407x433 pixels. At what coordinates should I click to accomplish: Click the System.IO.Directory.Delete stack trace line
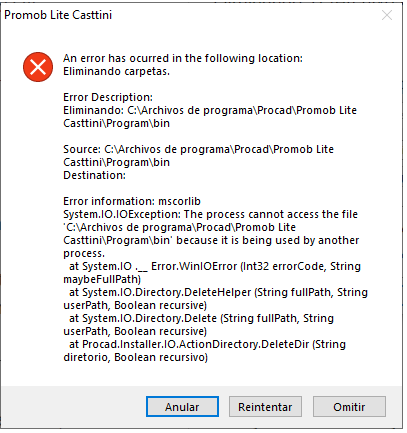[x=201, y=318]
